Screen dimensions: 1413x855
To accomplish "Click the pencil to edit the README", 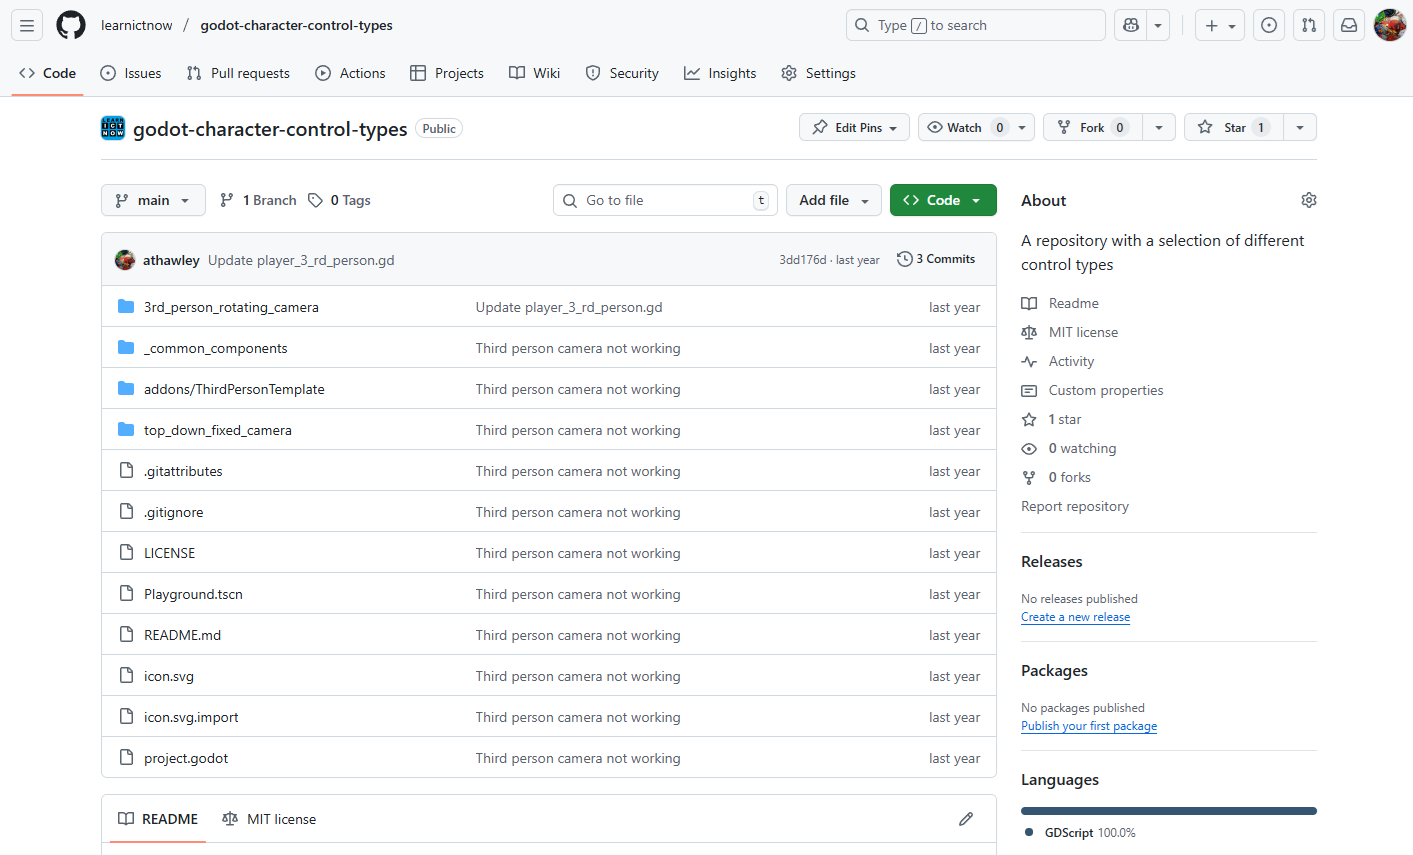I will (965, 818).
